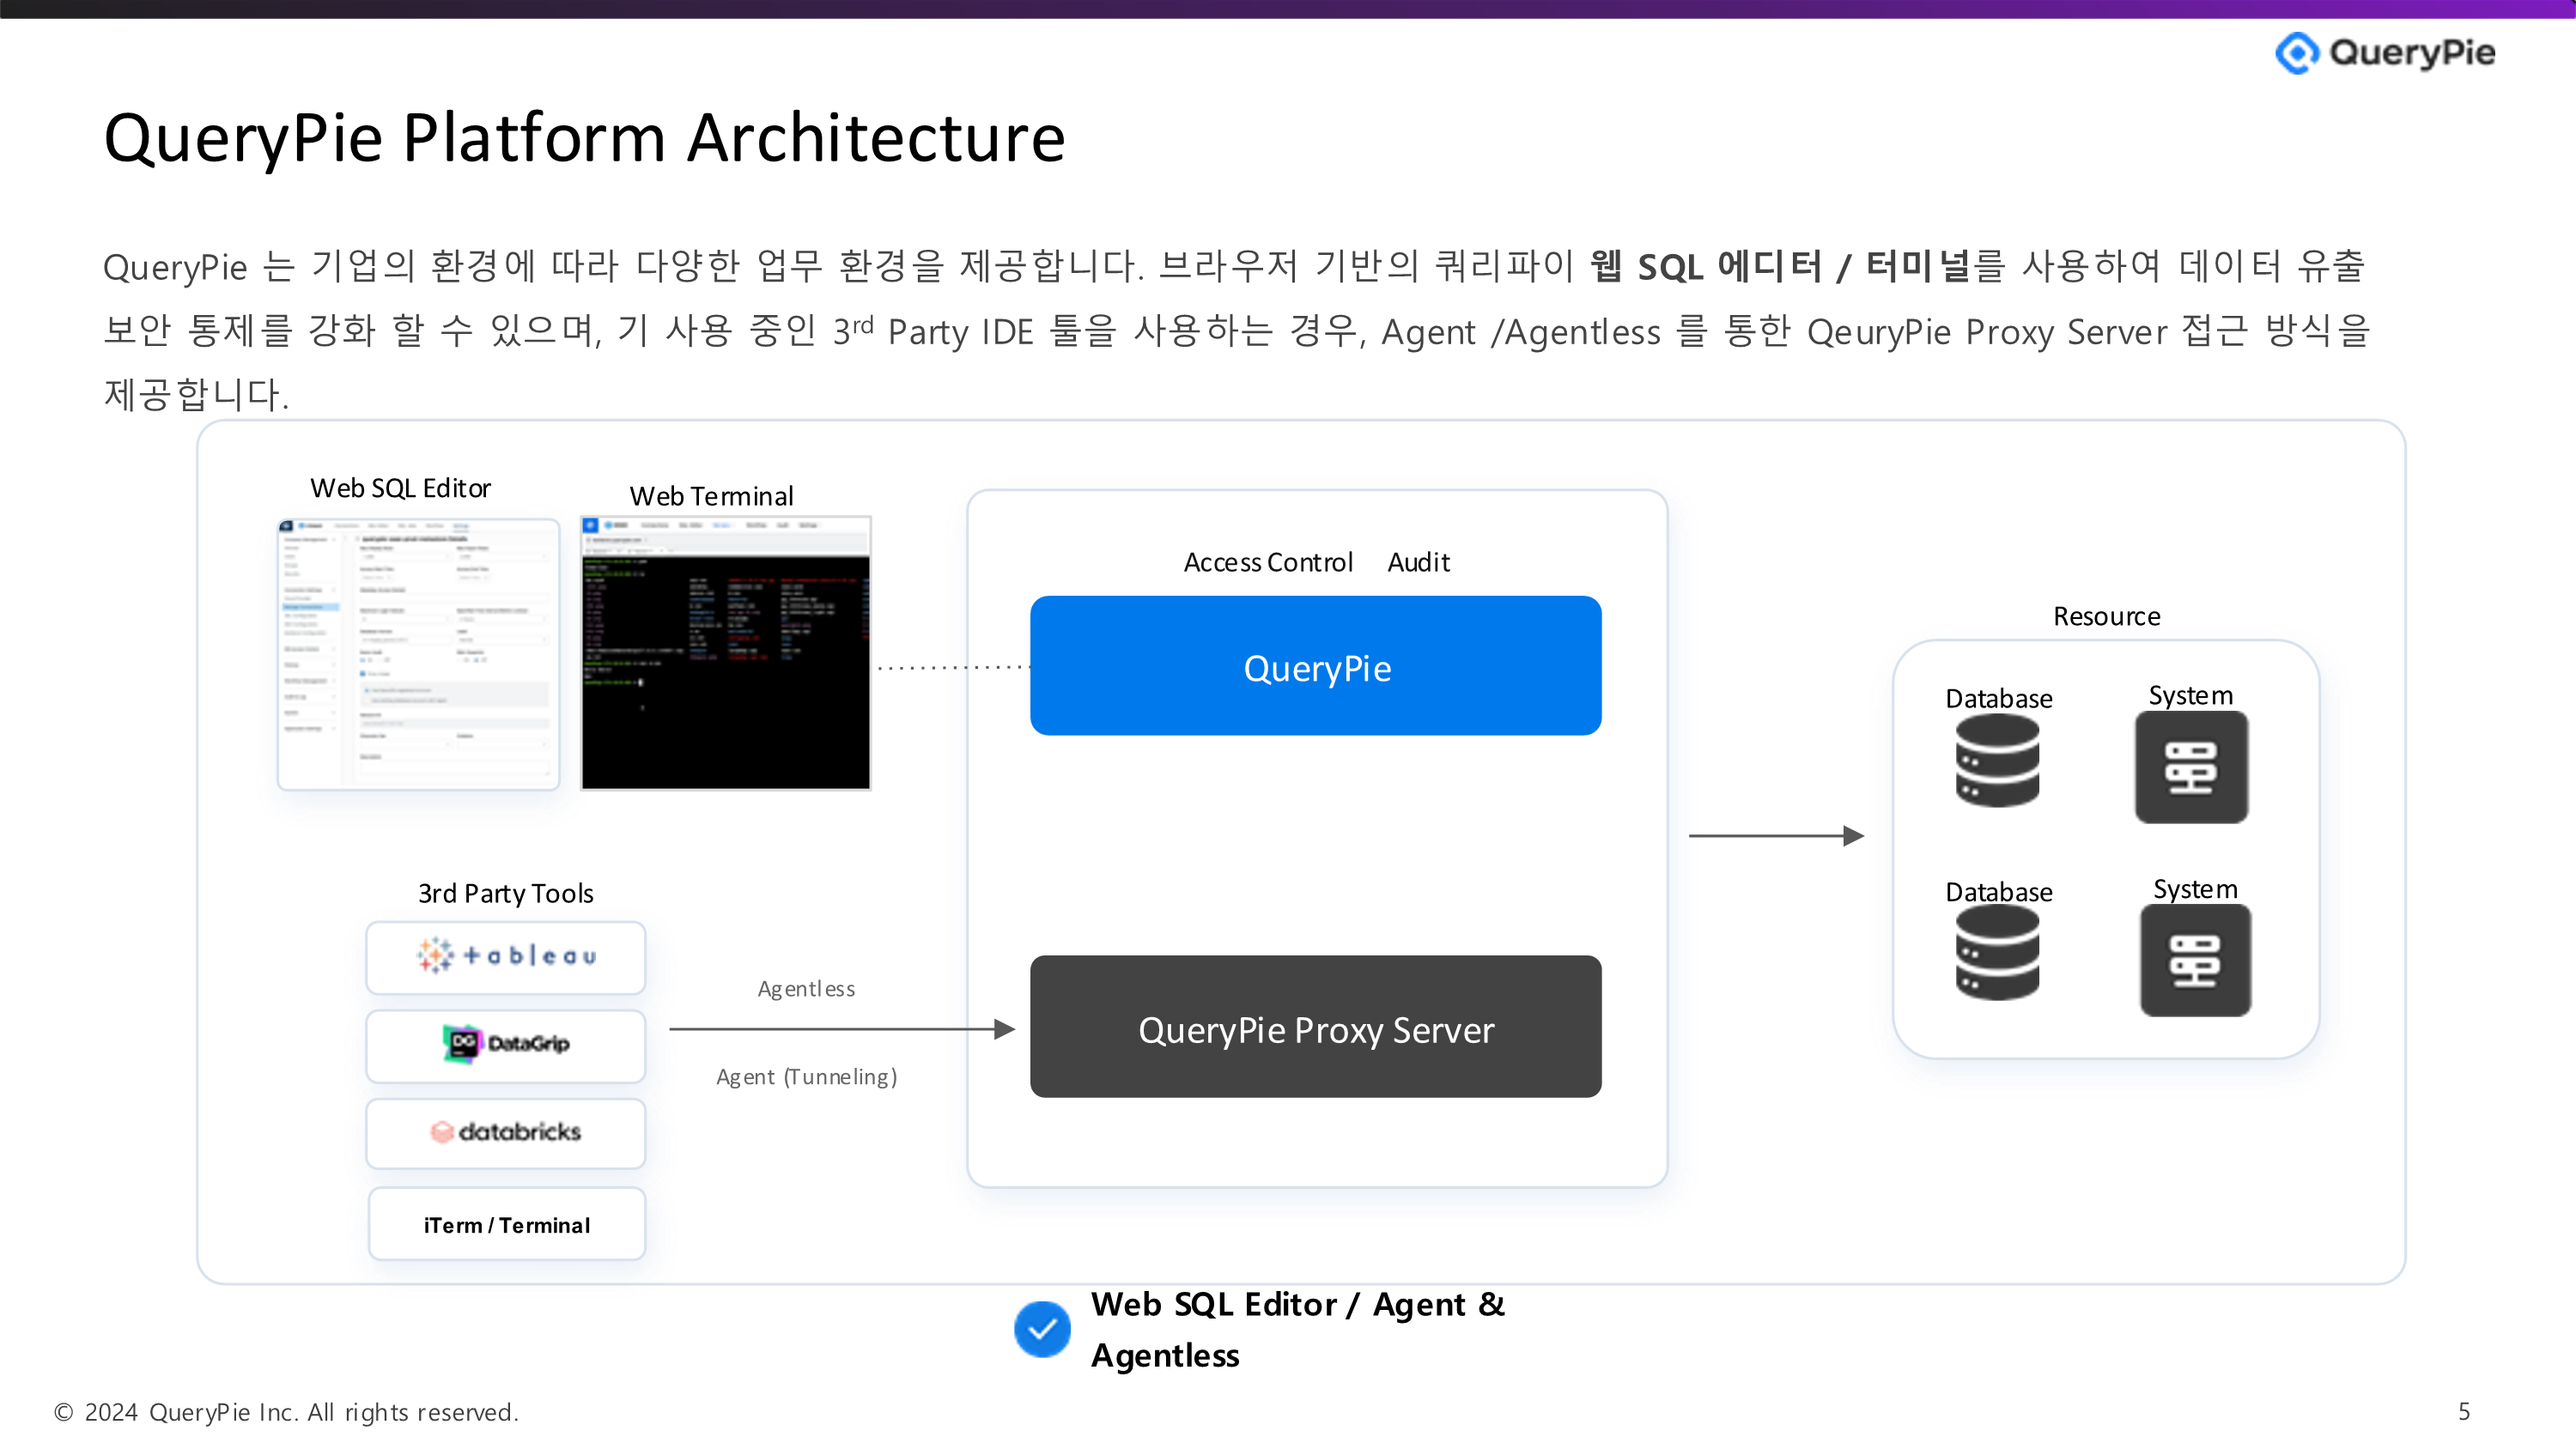2576x1449 pixels.
Task: Click the bottom Database cylinder icon
Action: point(1997,953)
